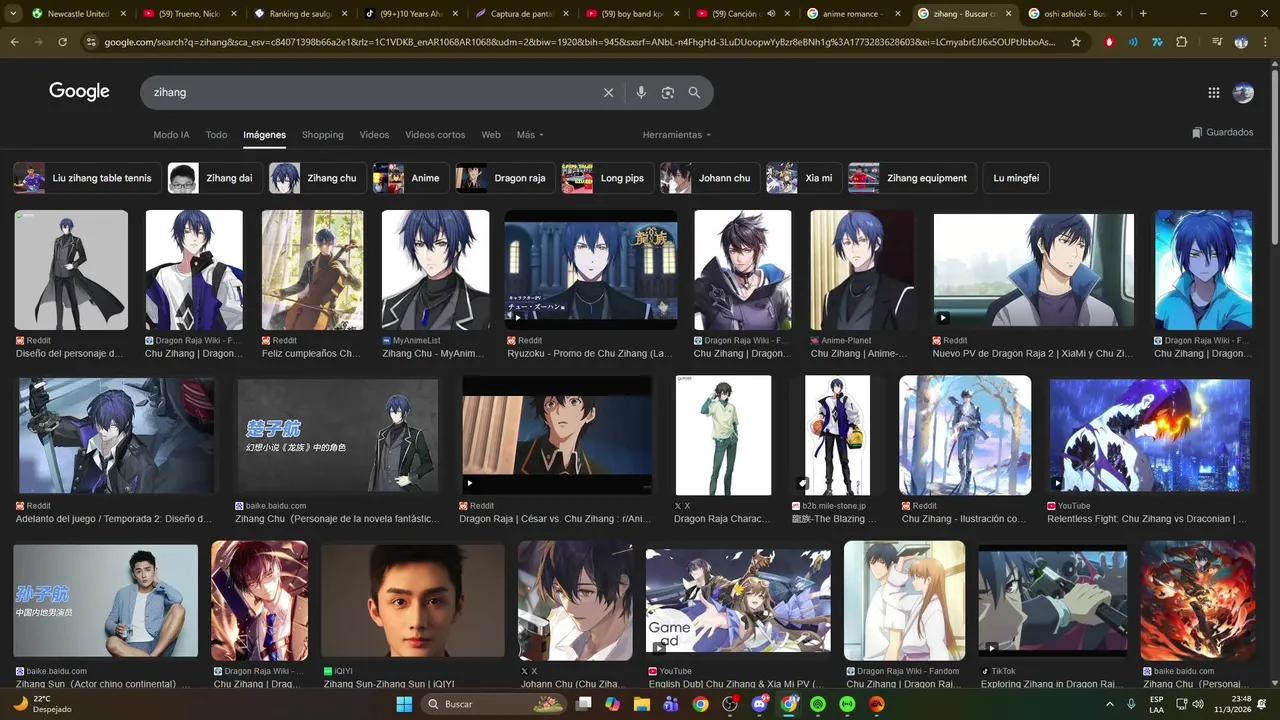Screen dimensions: 1280x720
Task: Open the EA app in the taskbar
Action: [877, 704]
